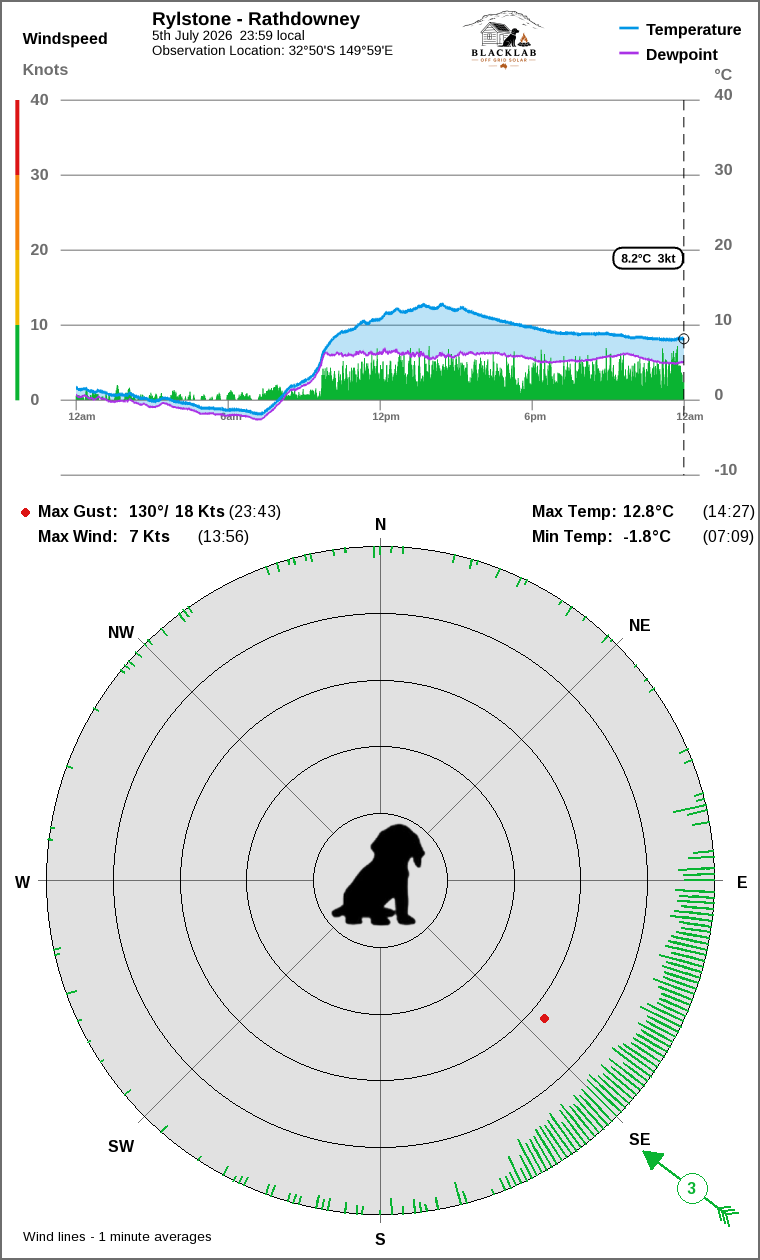The image size is (760, 1260).
Task: Click the purple Dewpoint legend line
Action: (629, 53)
